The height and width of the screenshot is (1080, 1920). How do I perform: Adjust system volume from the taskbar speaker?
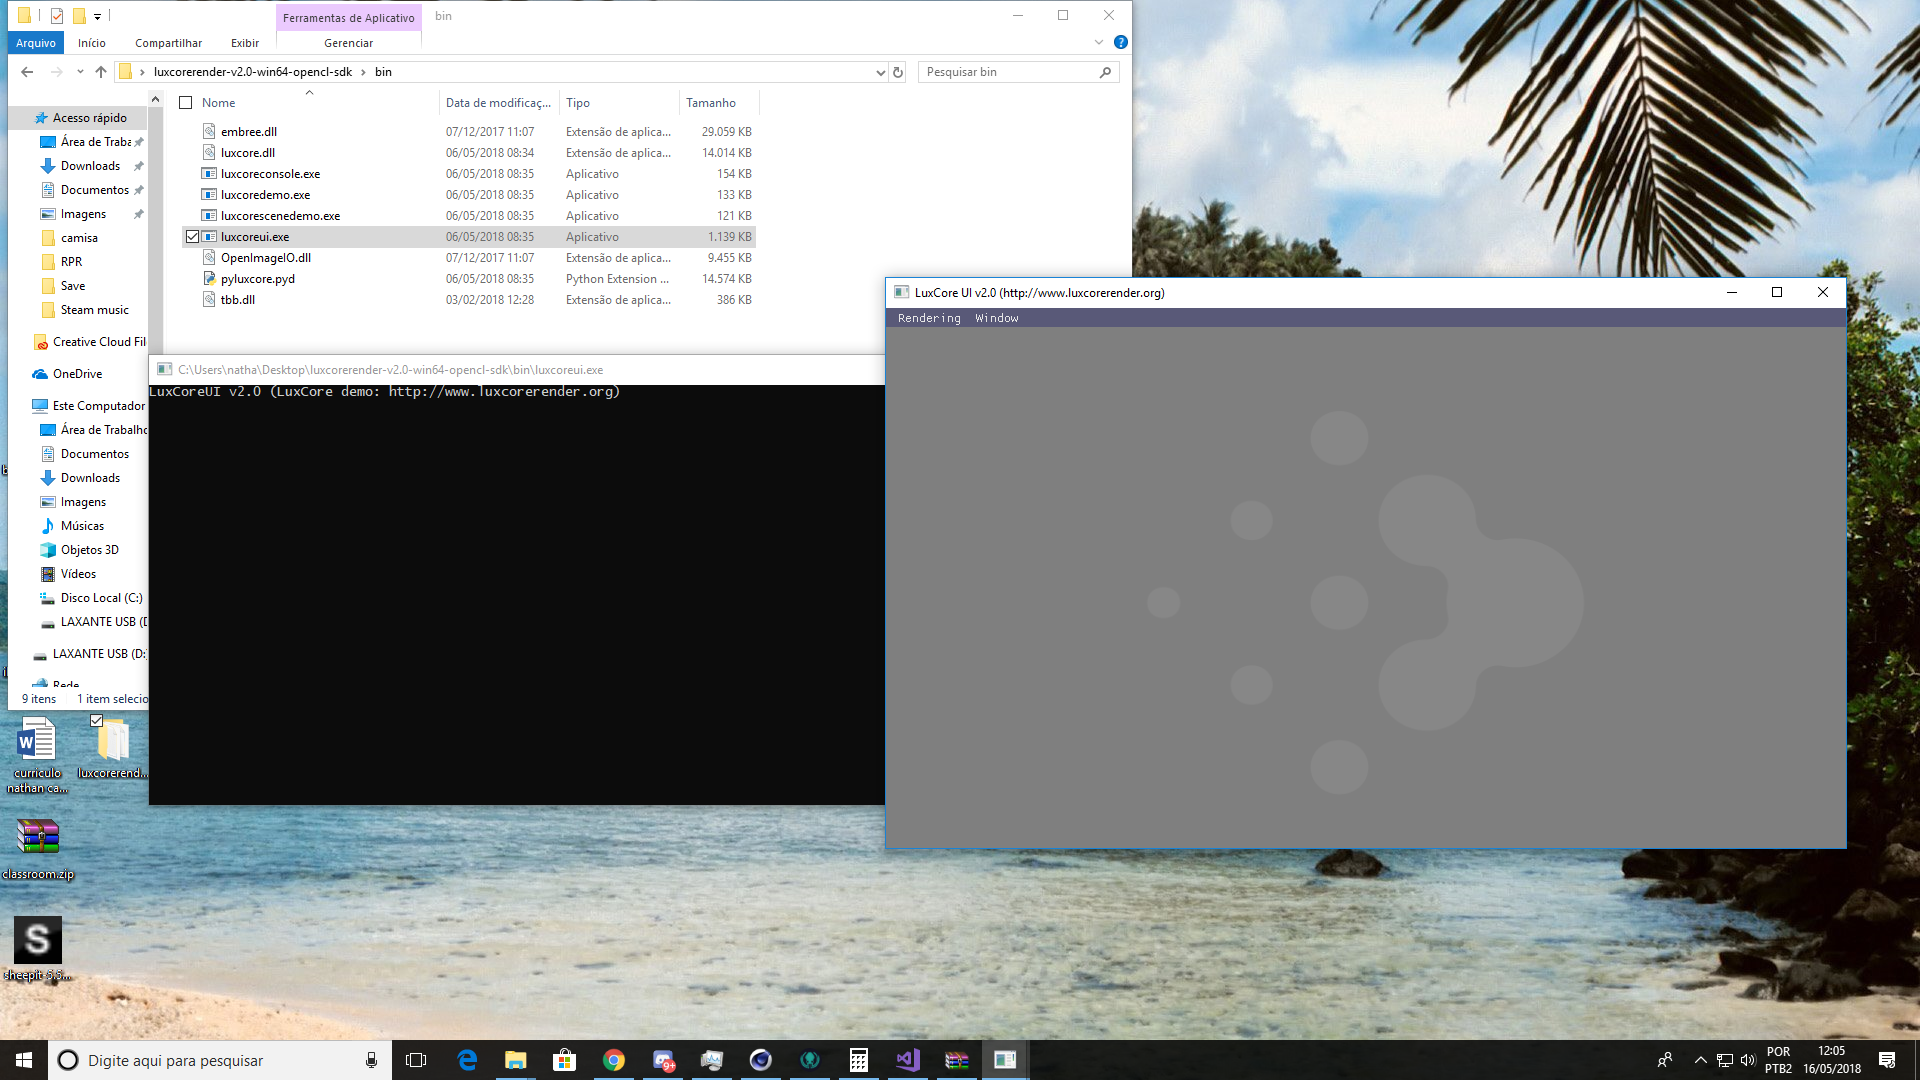click(x=1748, y=1060)
